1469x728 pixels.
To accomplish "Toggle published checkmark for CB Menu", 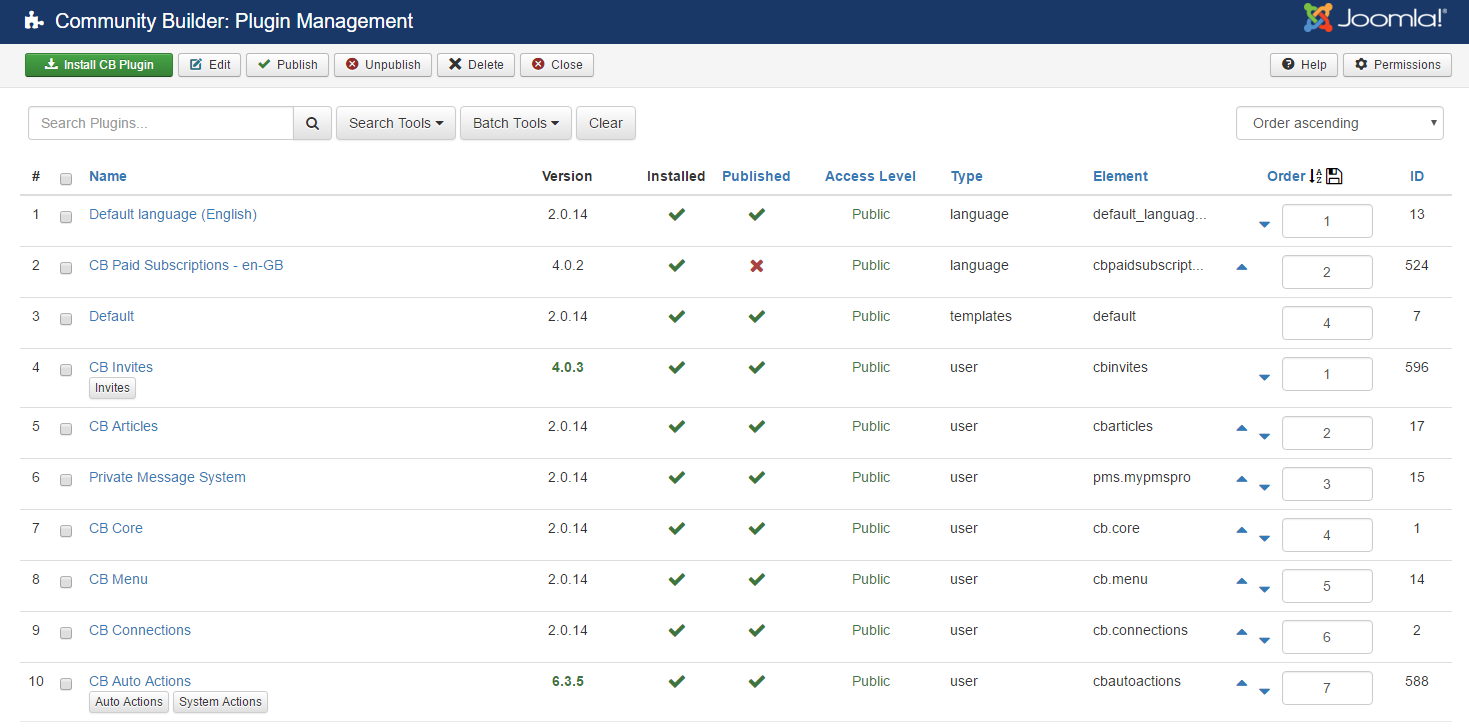I will coord(757,579).
